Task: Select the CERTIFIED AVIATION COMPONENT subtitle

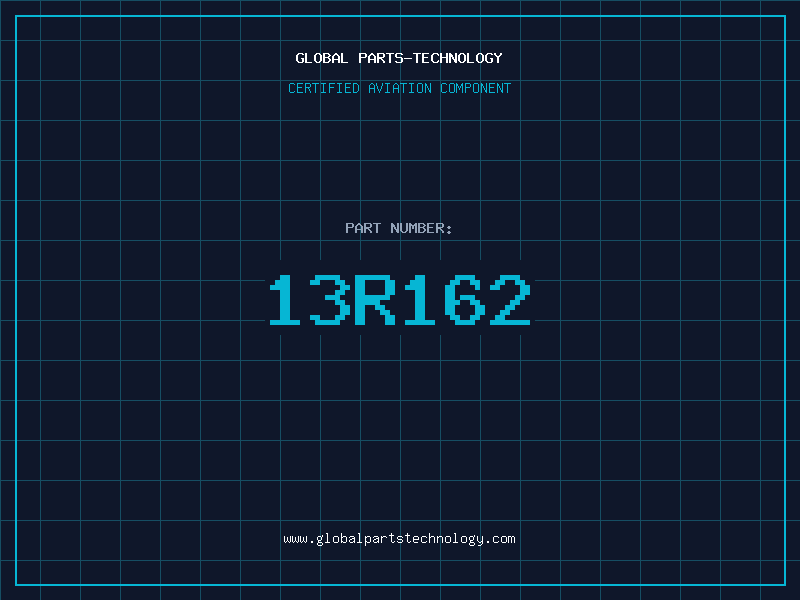Action: (399, 88)
